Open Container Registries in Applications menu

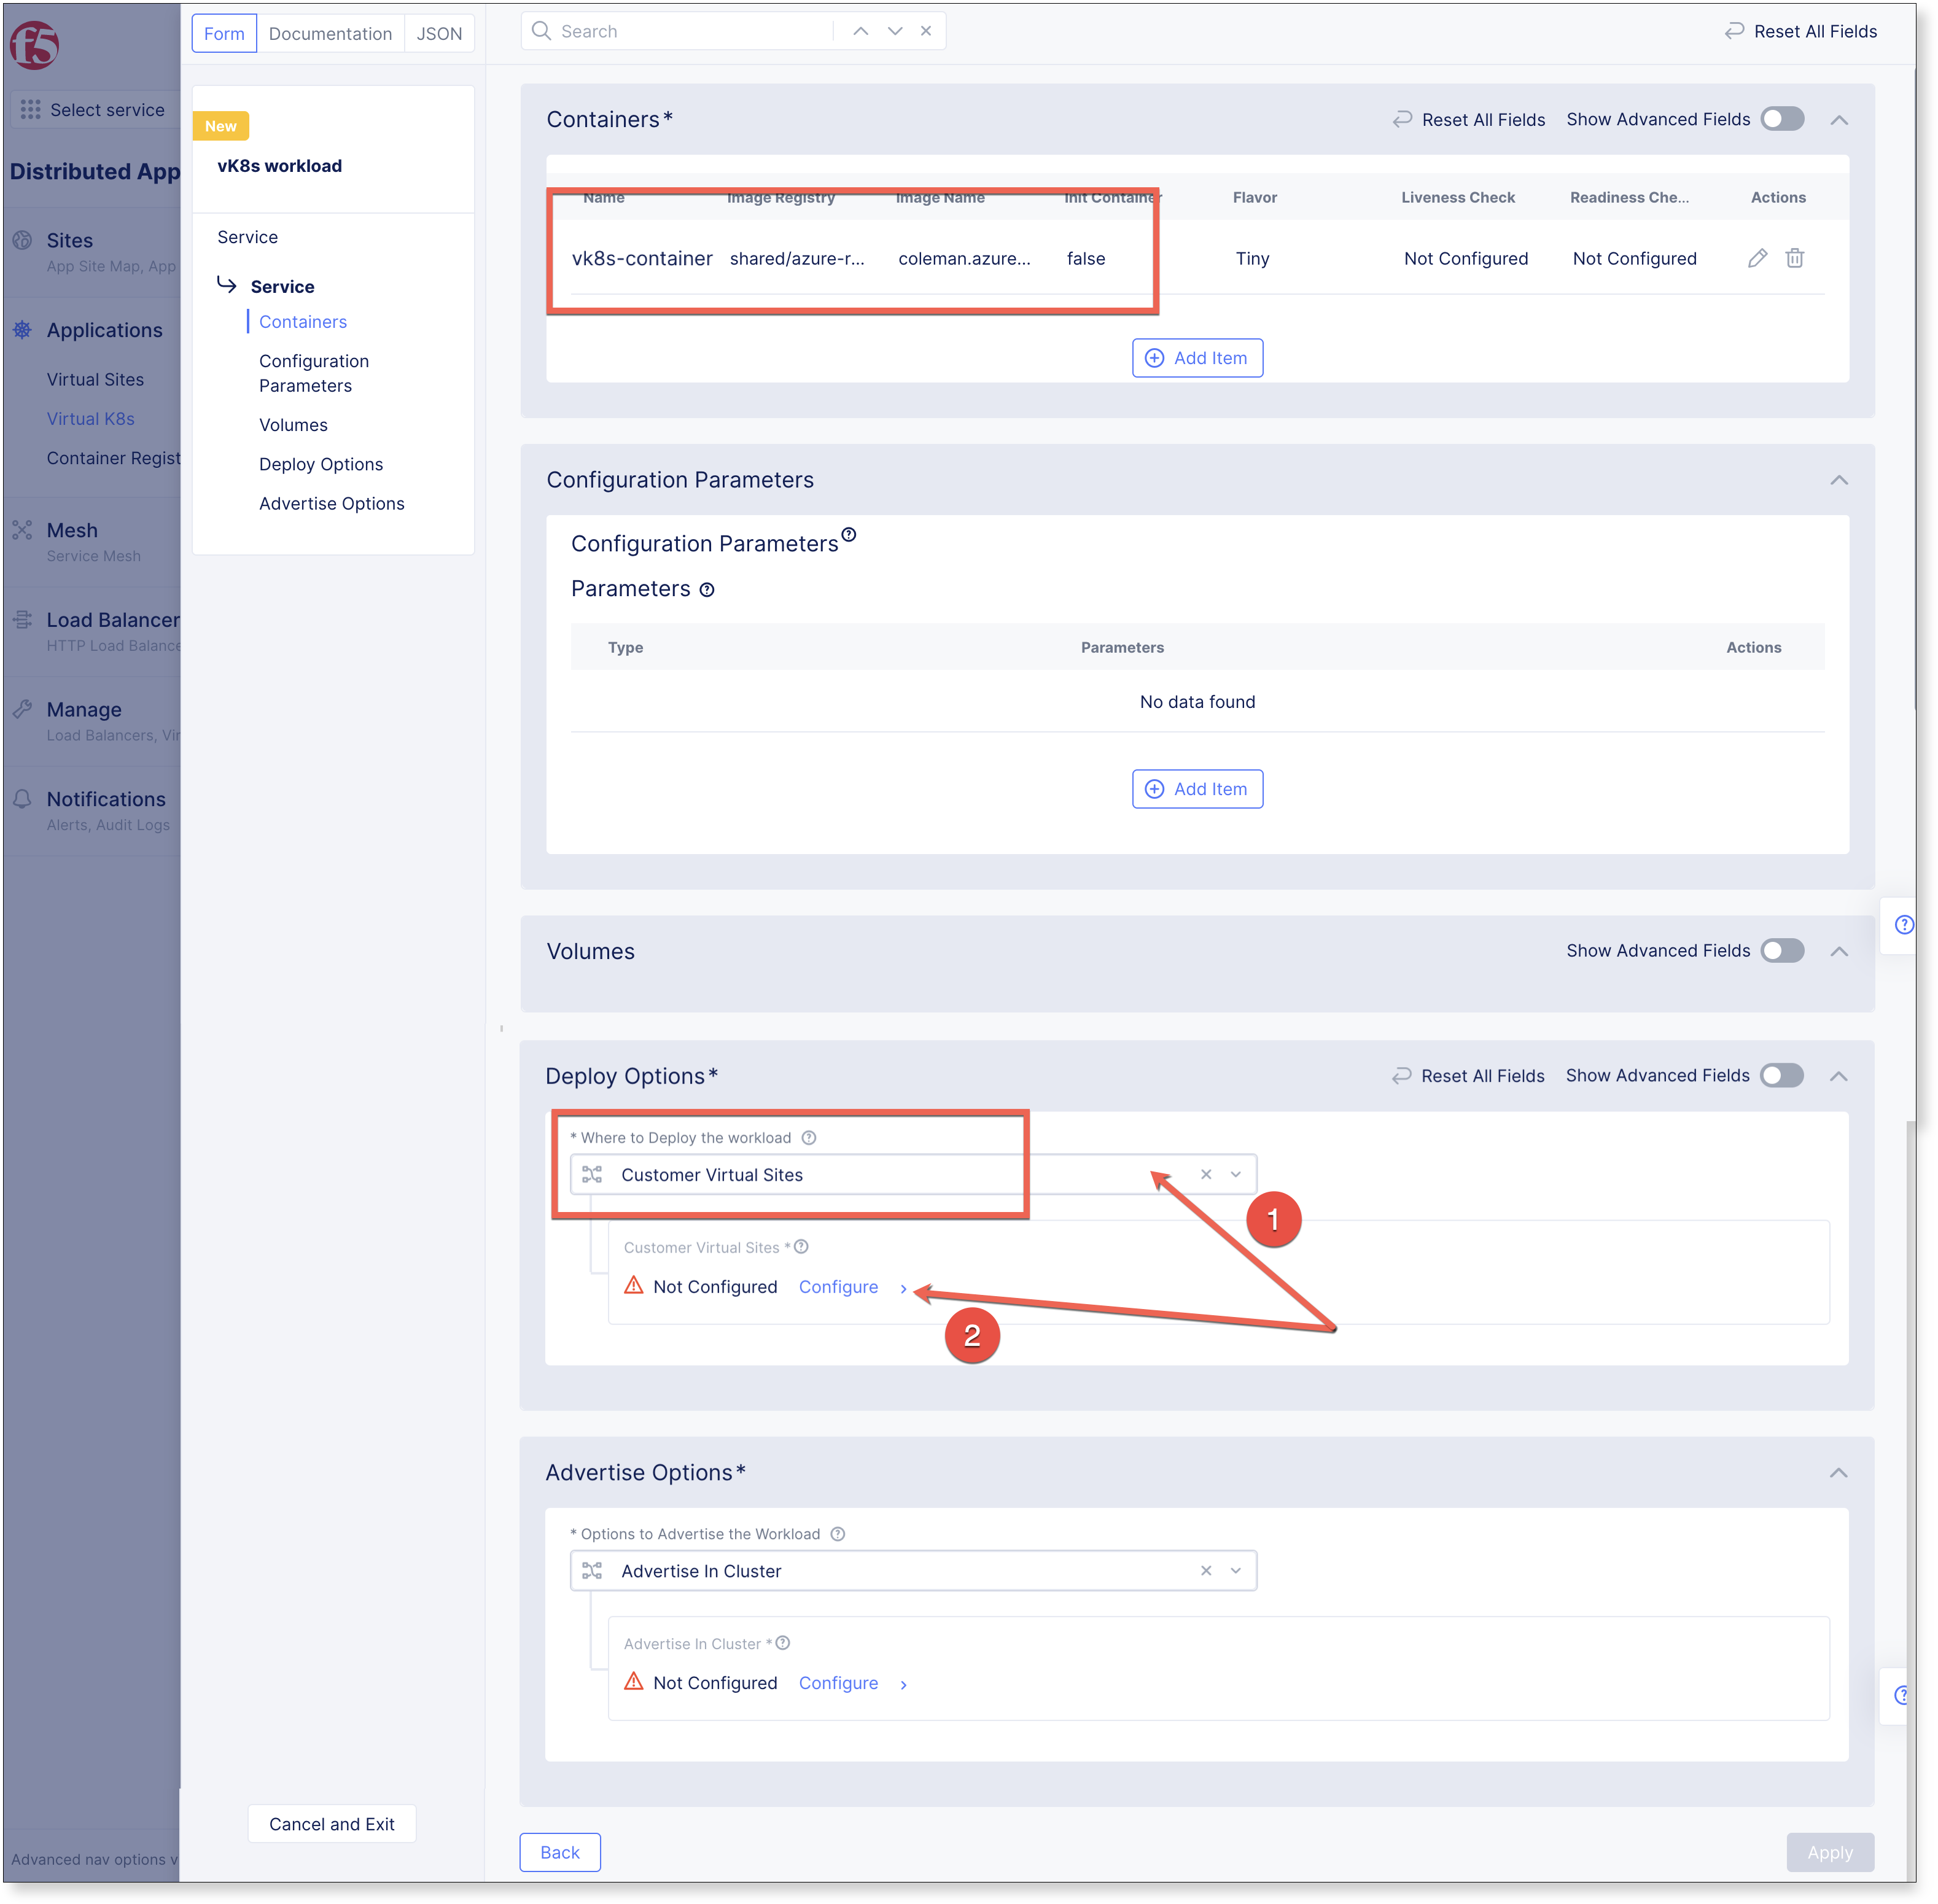point(113,458)
